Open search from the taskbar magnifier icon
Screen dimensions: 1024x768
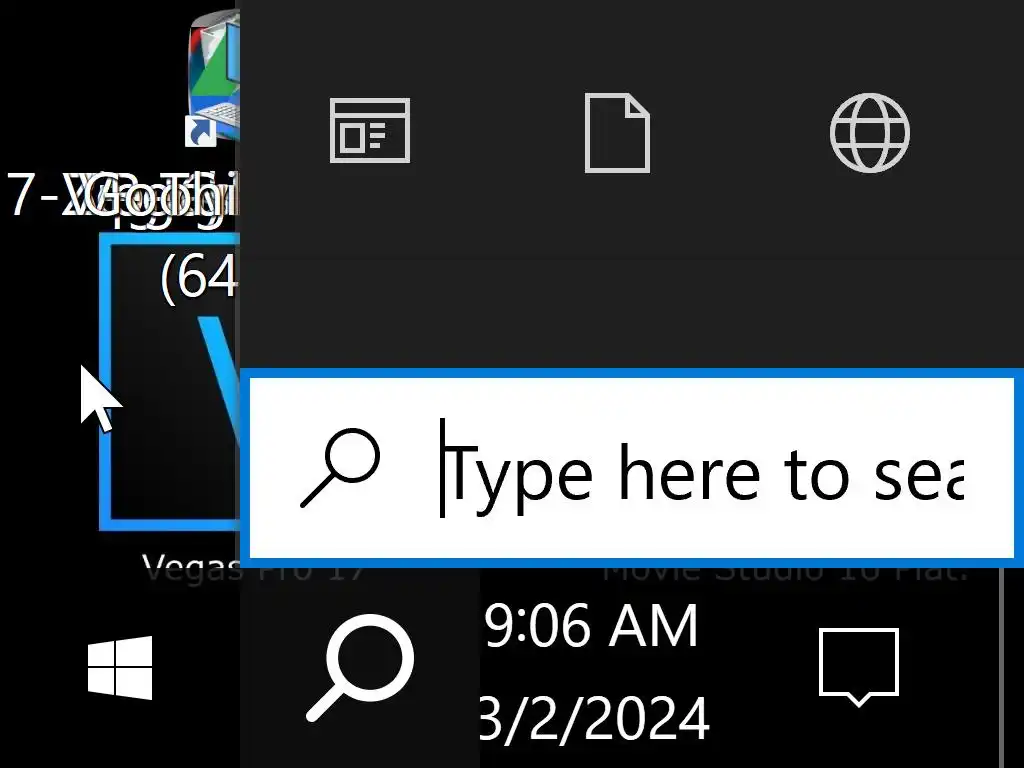tap(360, 667)
